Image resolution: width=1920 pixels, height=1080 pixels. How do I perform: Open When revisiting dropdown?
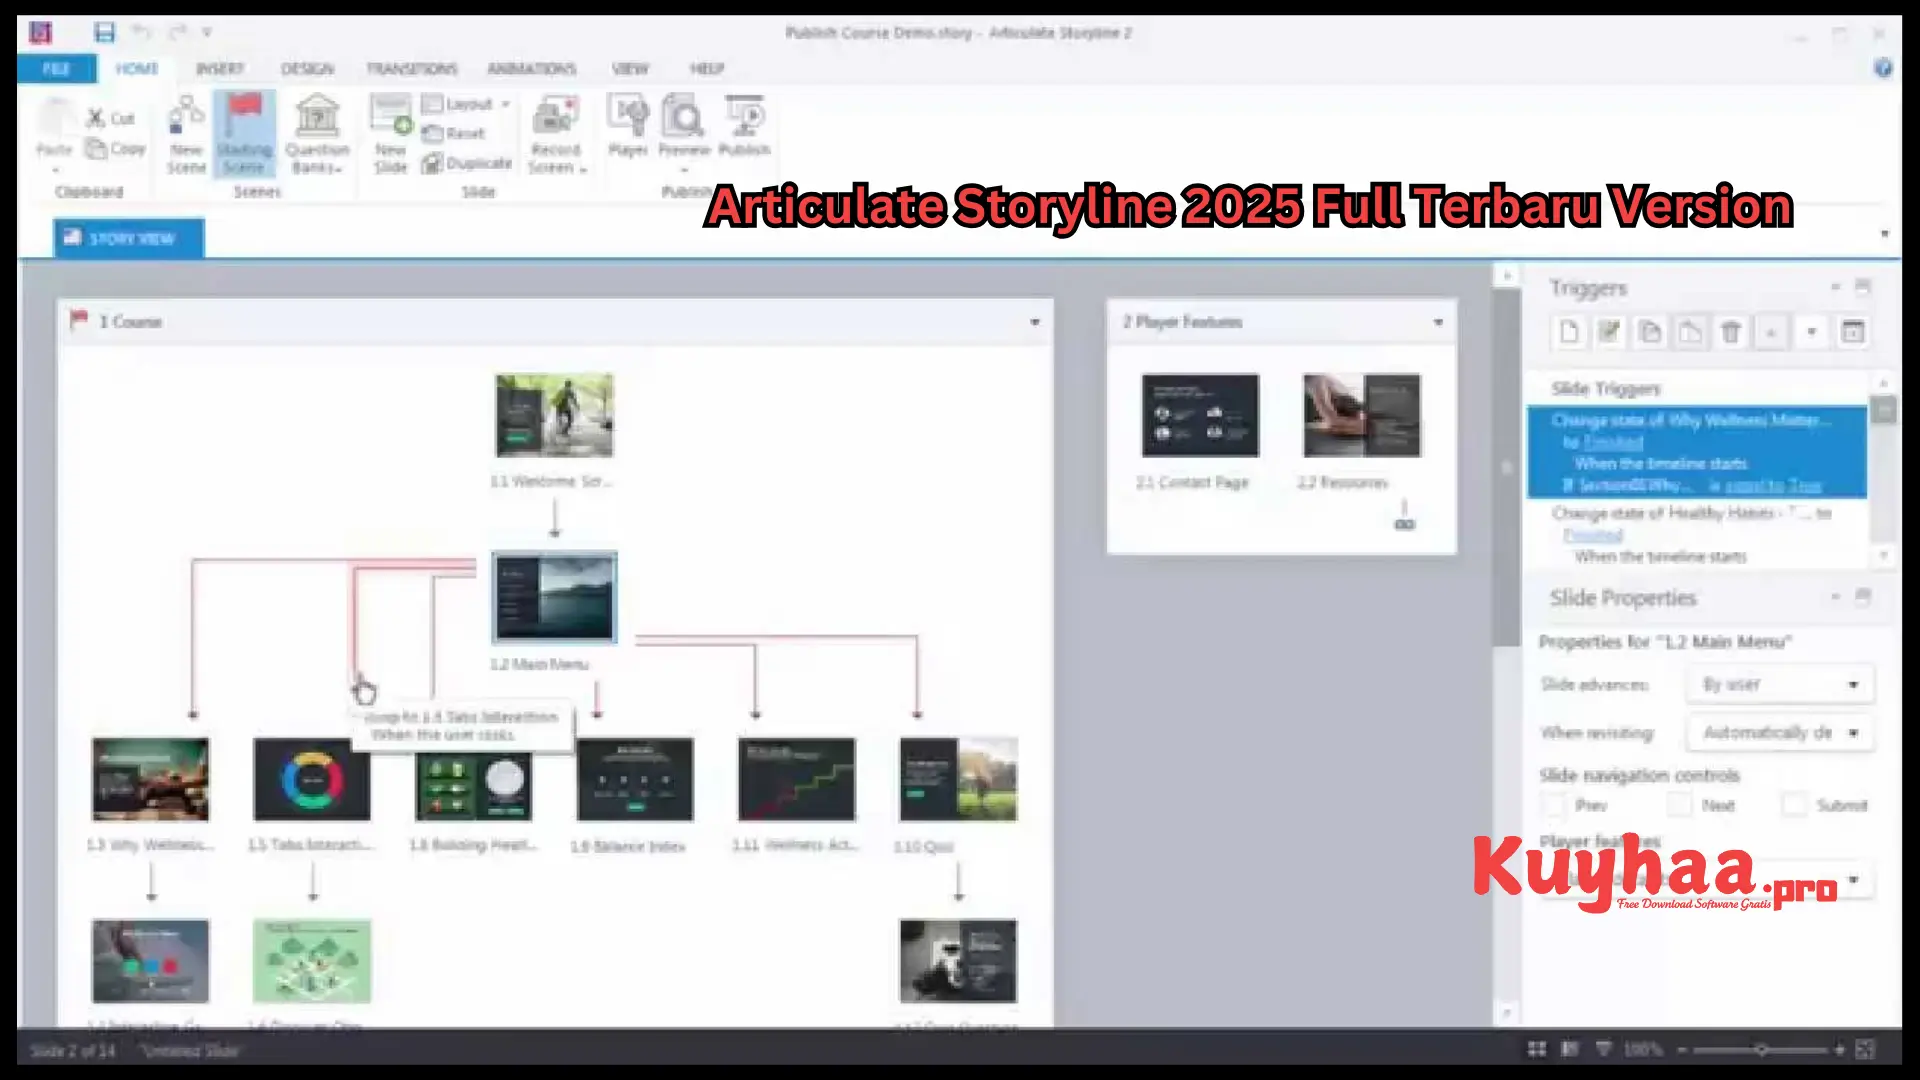coord(1780,733)
